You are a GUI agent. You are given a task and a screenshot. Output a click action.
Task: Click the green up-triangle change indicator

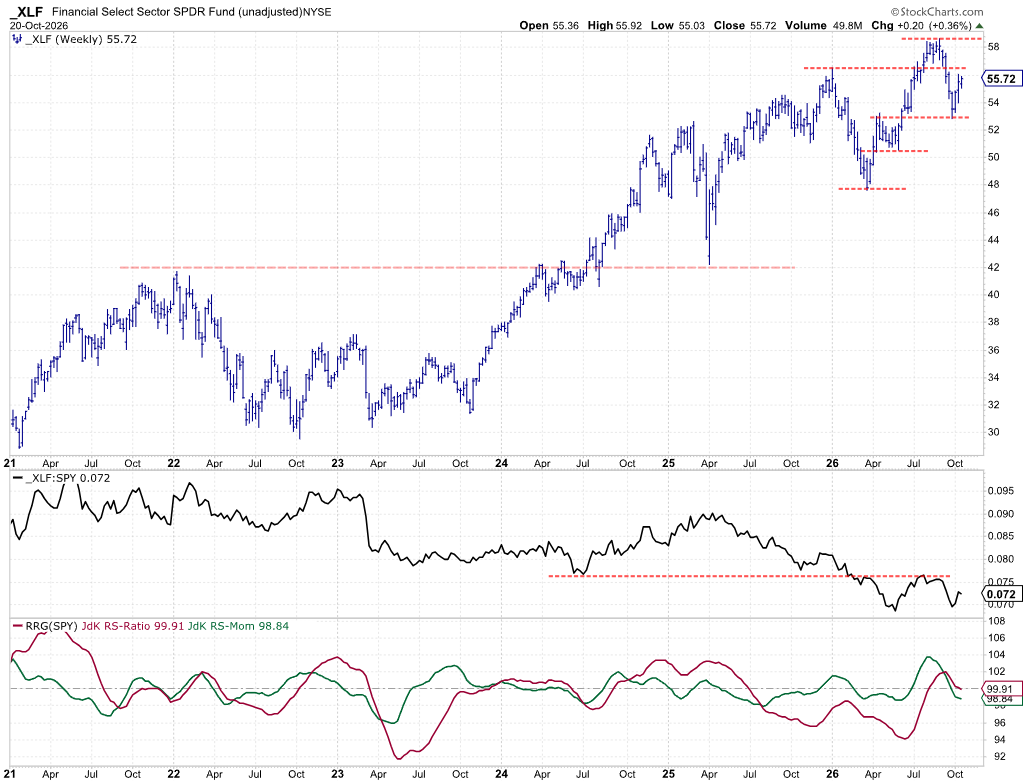point(980,26)
